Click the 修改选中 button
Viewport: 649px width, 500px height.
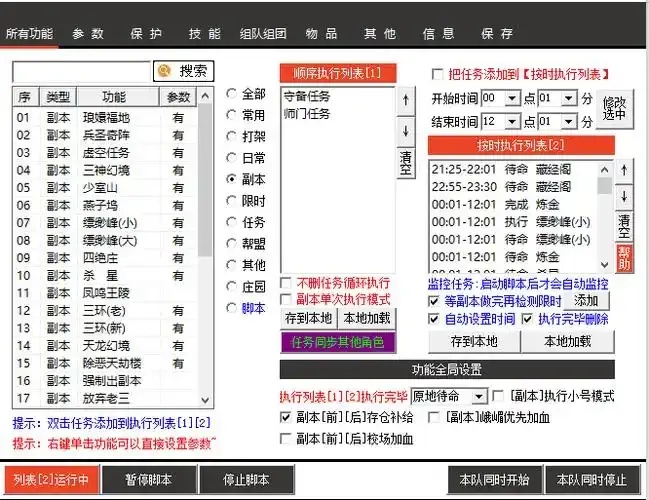pos(614,109)
